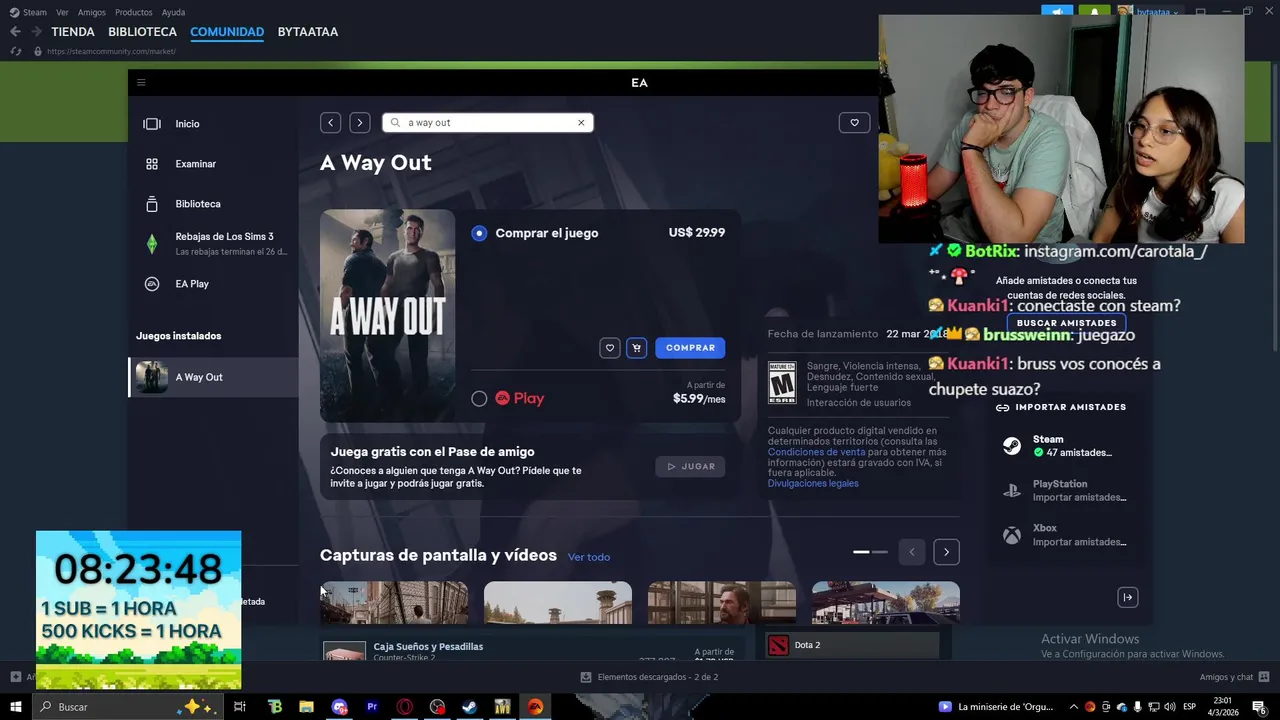Open Premiere Pro from the taskbar
The image size is (1280, 720).
click(372, 707)
